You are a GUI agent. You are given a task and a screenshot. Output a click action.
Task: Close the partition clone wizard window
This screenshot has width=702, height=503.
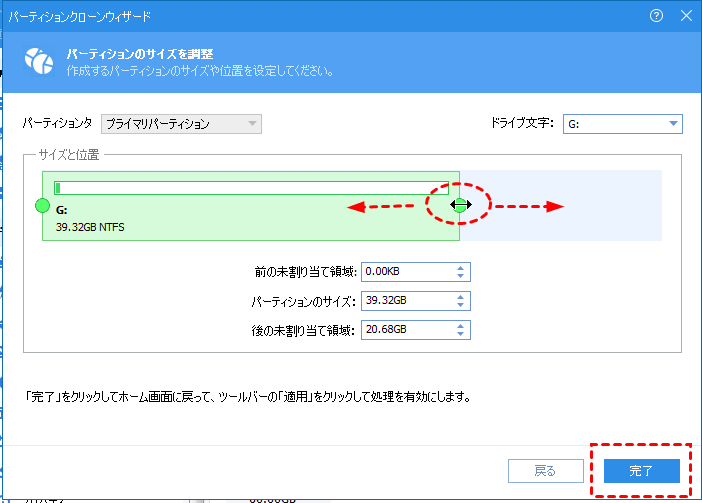coord(686,16)
